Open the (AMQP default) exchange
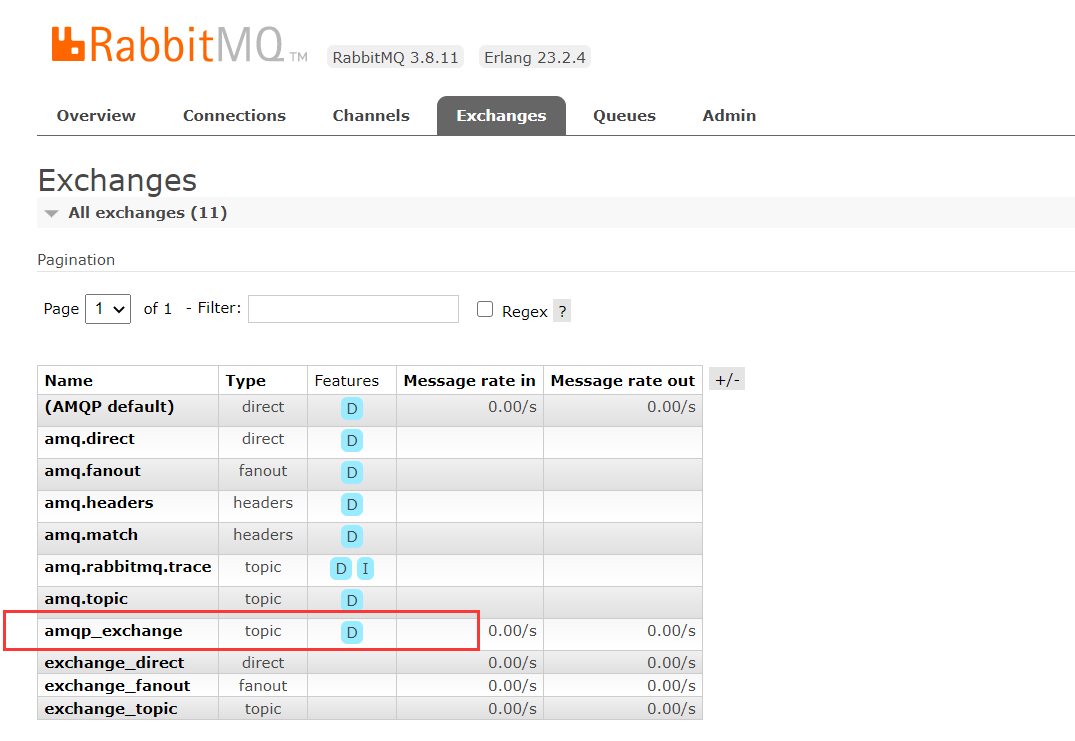This screenshot has width=1075, height=741. tap(109, 407)
